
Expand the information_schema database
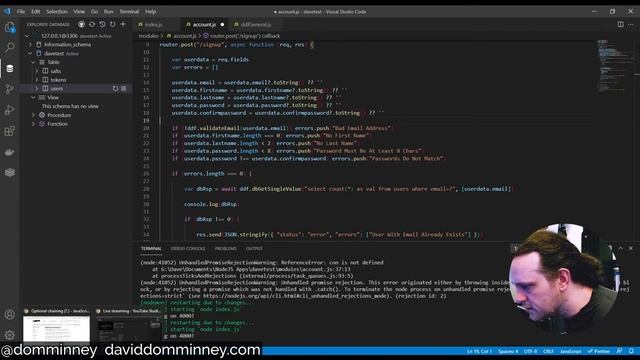coord(30,44)
